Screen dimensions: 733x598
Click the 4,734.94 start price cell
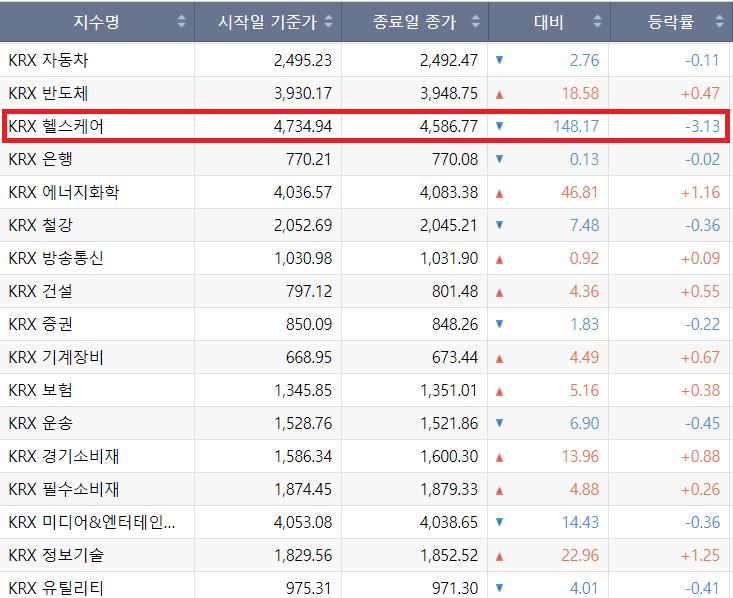tap(303, 126)
